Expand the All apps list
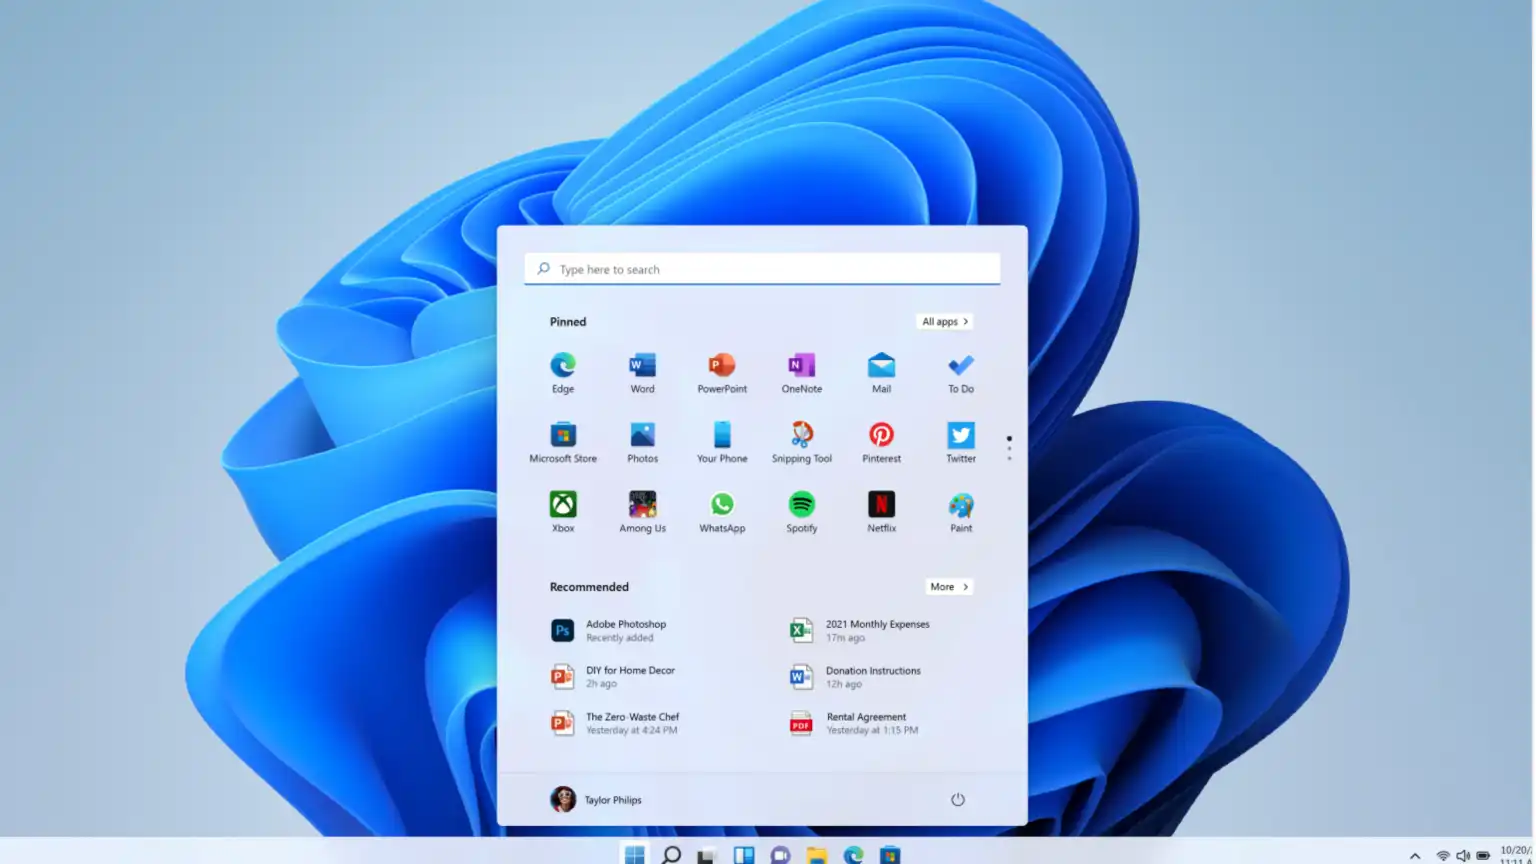Image resolution: width=1536 pixels, height=864 pixels. click(x=944, y=322)
